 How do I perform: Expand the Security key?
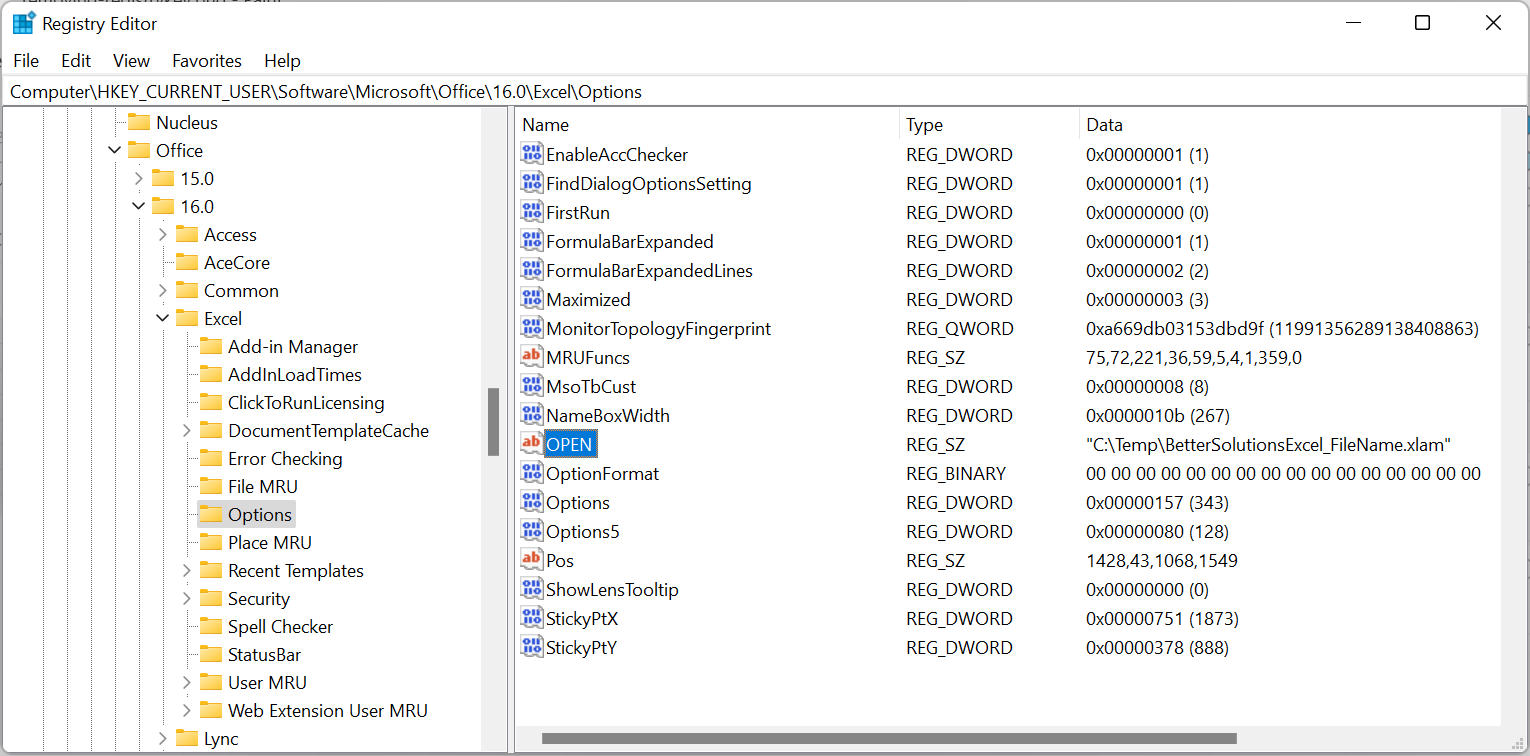186,599
